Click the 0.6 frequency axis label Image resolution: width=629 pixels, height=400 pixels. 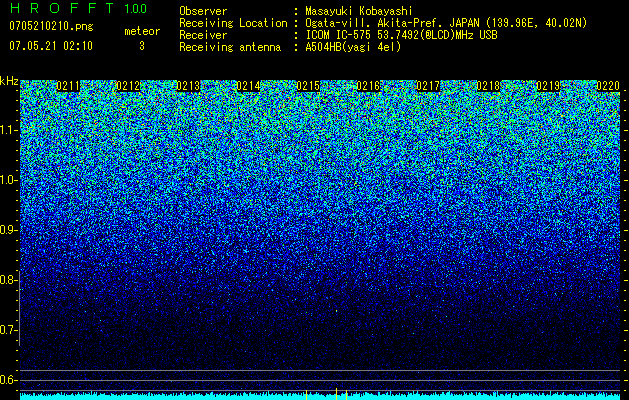pyautogui.click(x=7, y=380)
